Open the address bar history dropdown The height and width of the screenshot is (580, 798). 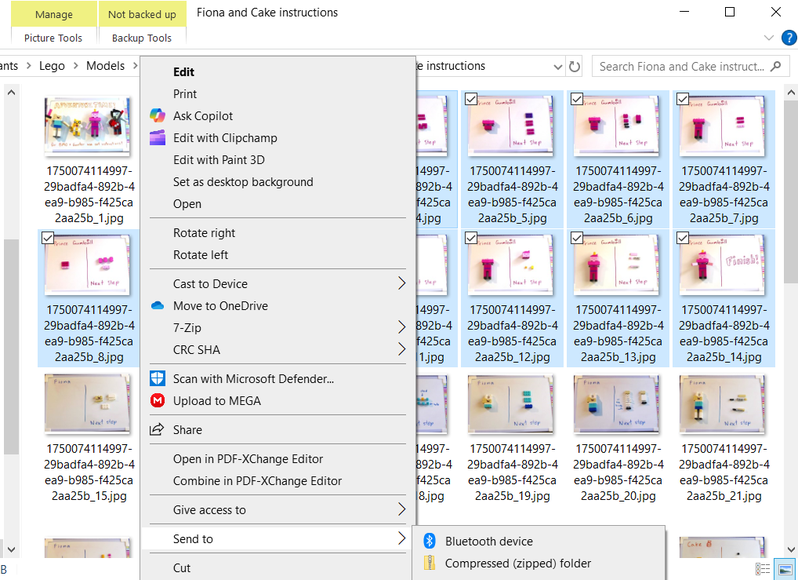pos(556,67)
